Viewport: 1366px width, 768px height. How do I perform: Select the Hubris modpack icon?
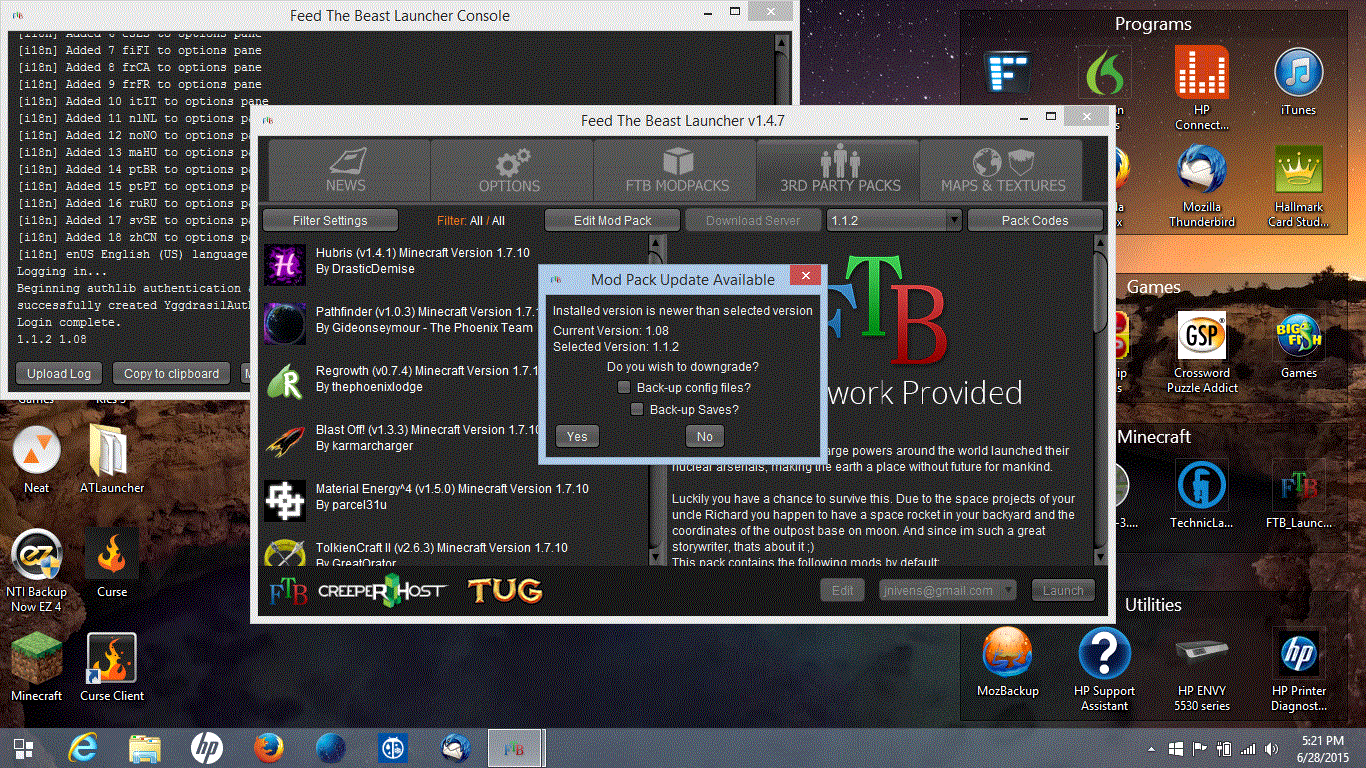pos(285,263)
